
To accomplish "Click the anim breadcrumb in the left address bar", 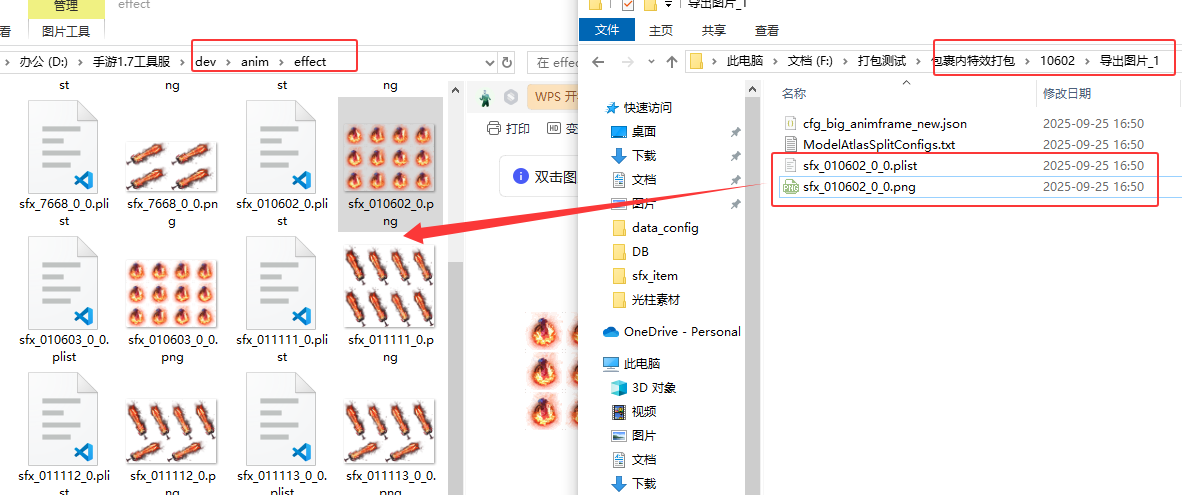I will pyautogui.click(x=255, y=62).
